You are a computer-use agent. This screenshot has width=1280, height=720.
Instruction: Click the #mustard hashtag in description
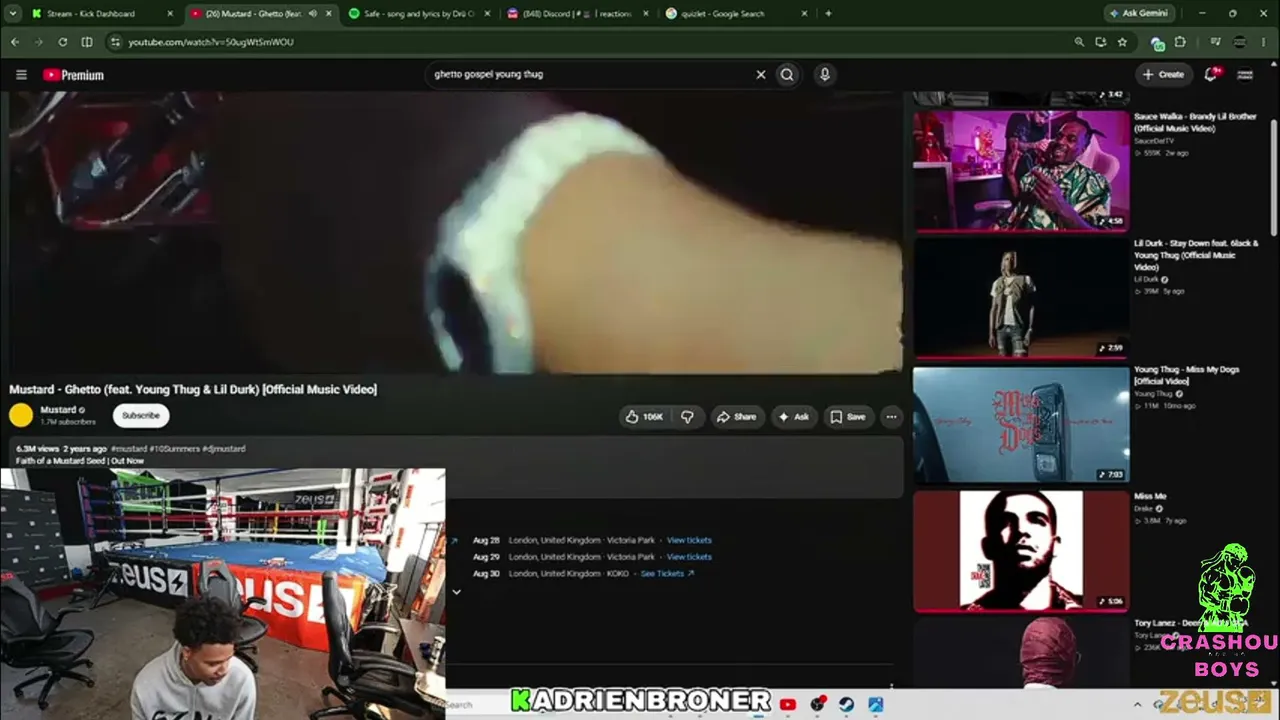[x=129, y=449]
